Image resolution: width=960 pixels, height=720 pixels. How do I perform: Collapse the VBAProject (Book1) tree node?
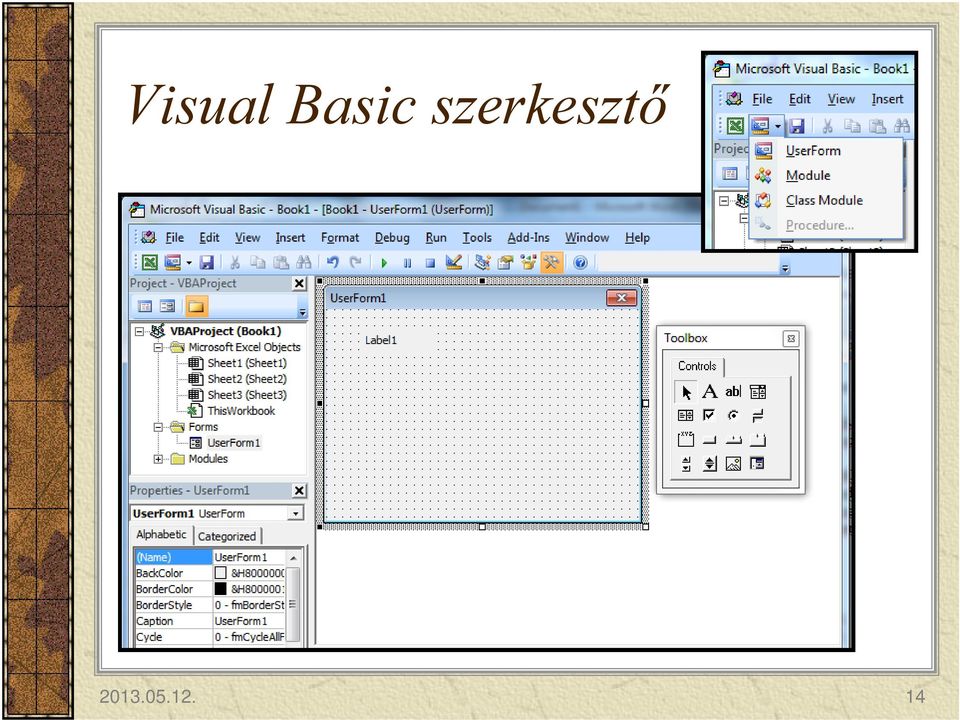140,331
